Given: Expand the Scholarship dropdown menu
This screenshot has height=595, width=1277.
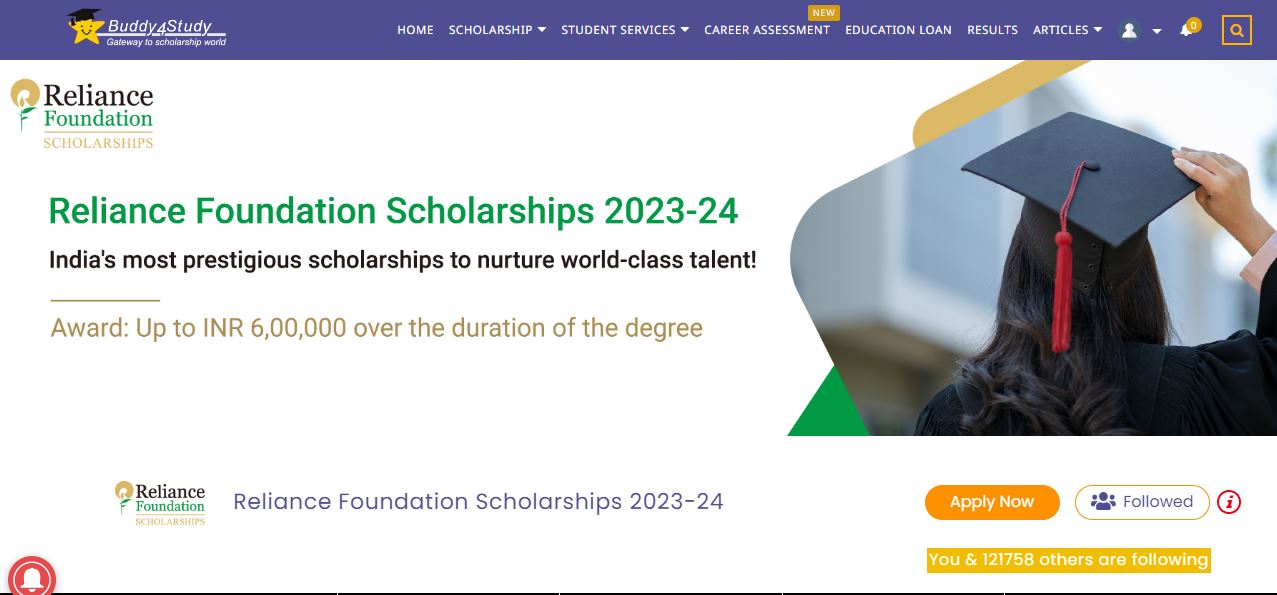Looking at the screenshot, I should click(497, 30).
